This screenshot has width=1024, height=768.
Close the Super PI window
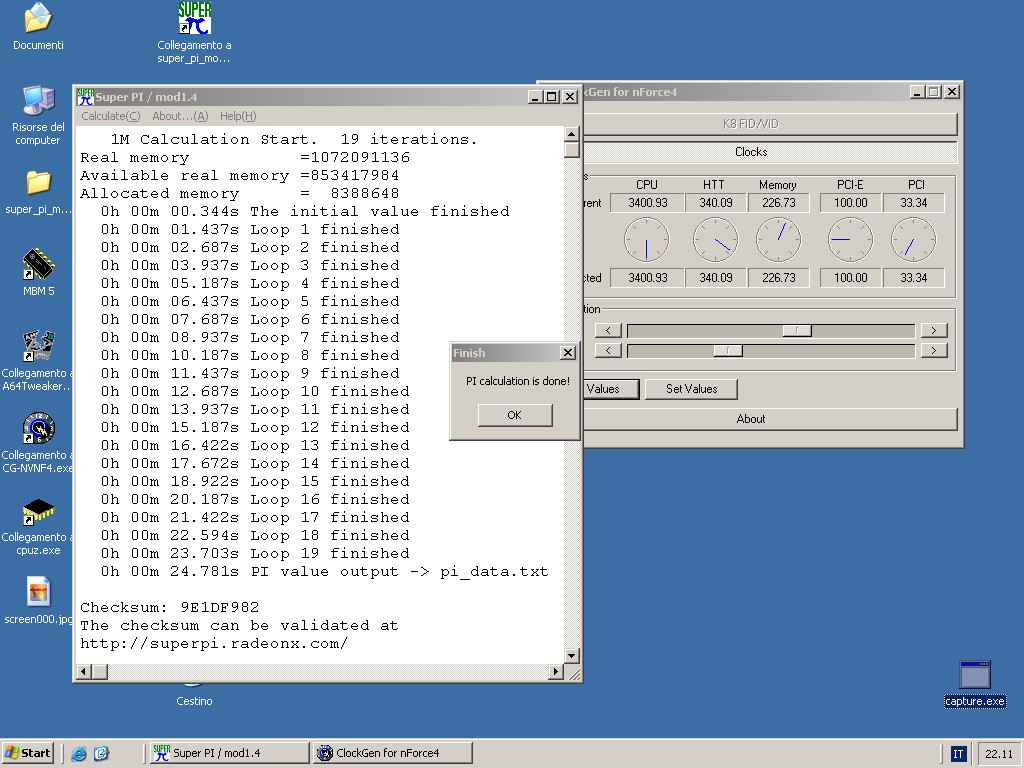(570, 97)
